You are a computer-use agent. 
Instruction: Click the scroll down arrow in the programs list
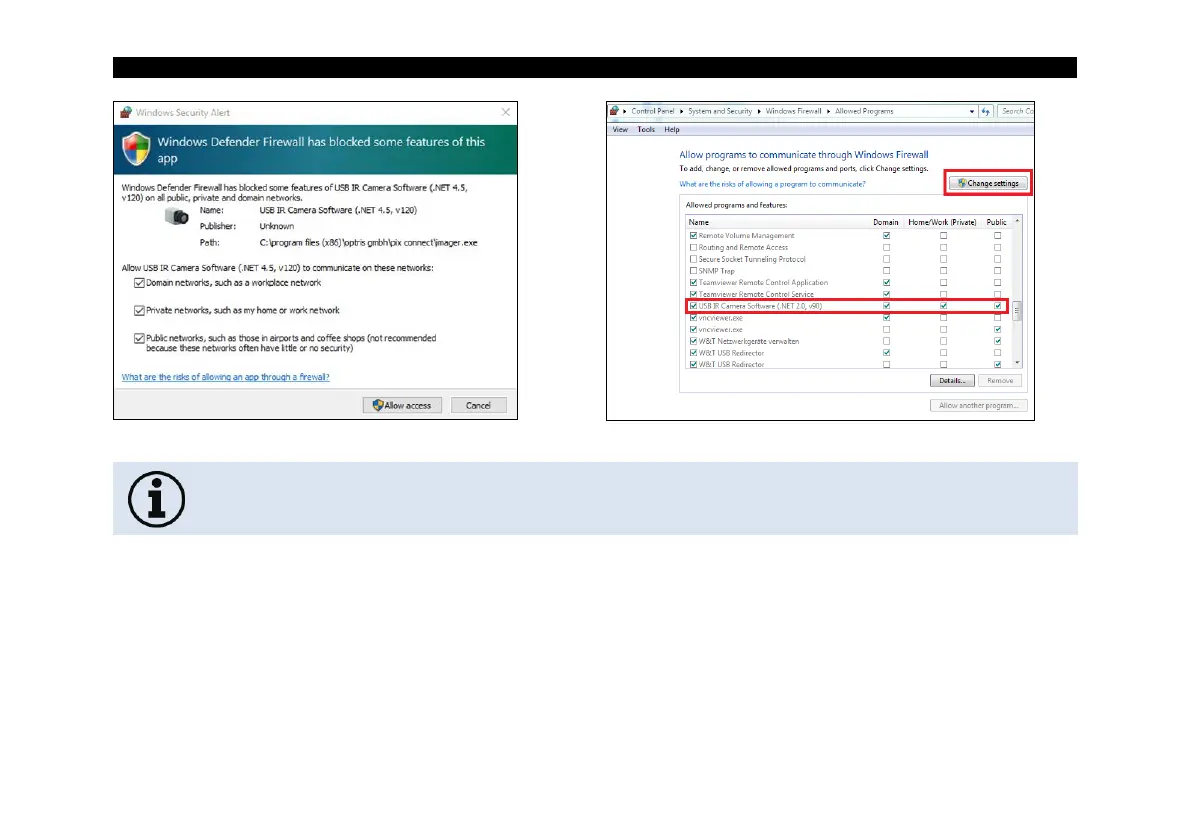tap(1018, 363)
